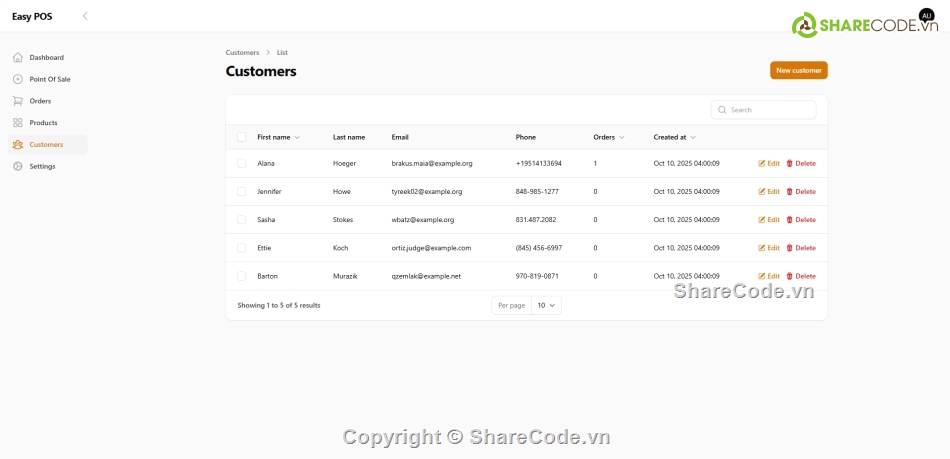Collapse the sidebar using the arrow icon

point(85,16)
